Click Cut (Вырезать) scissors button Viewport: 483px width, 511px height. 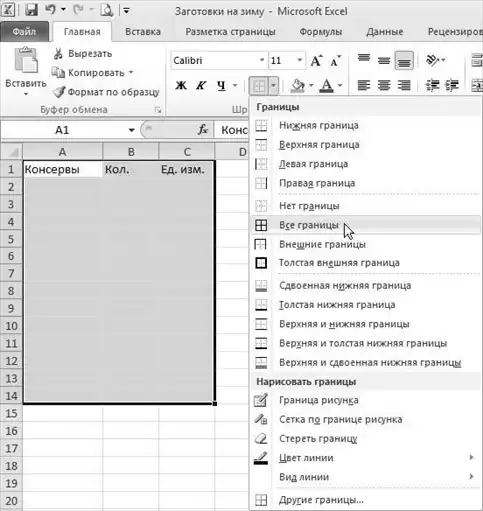tap(82, 54)
